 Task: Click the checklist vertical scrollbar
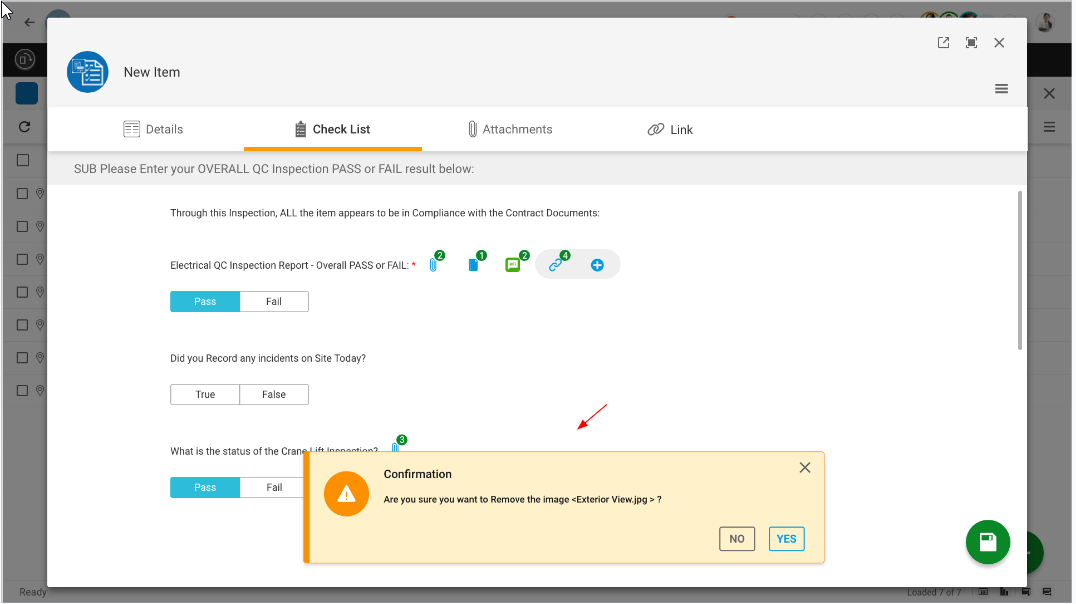click(x=1020, y=270)
